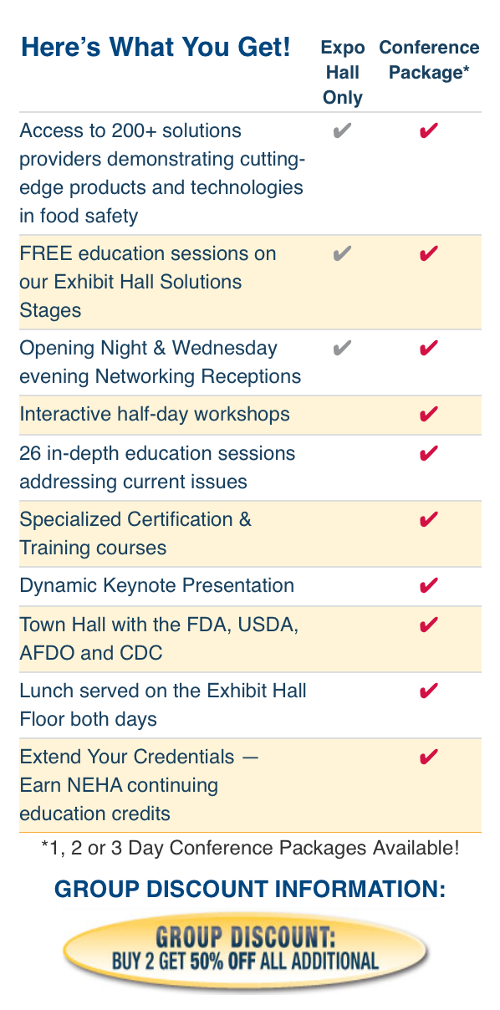Click the Conference Package* column header
The width and height of the screenshot is (500, 1010).
coord(429,60)
